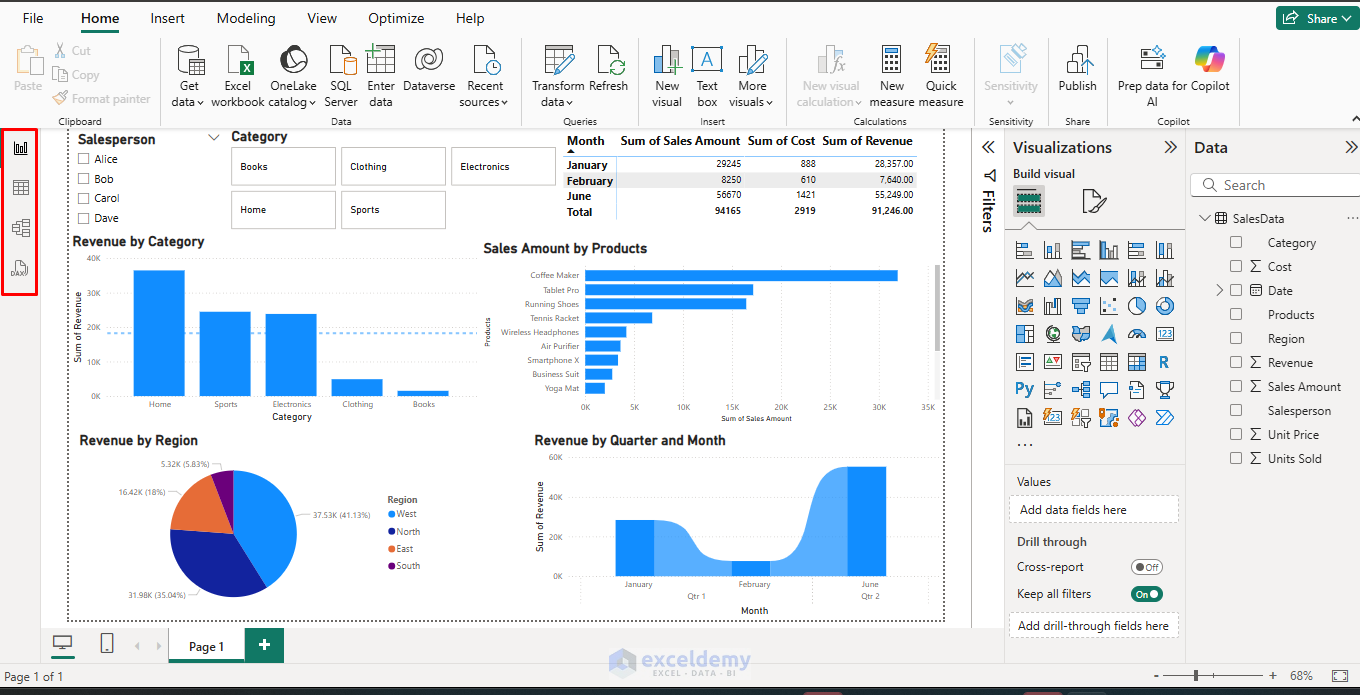Insert a New visual
This screenshot has height=695, width=1360.
click(x=667, y=76)
